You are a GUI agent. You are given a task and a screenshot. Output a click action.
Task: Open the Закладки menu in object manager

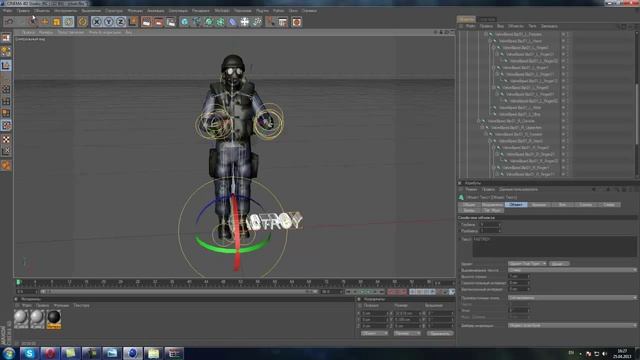(x=549, y=26)
